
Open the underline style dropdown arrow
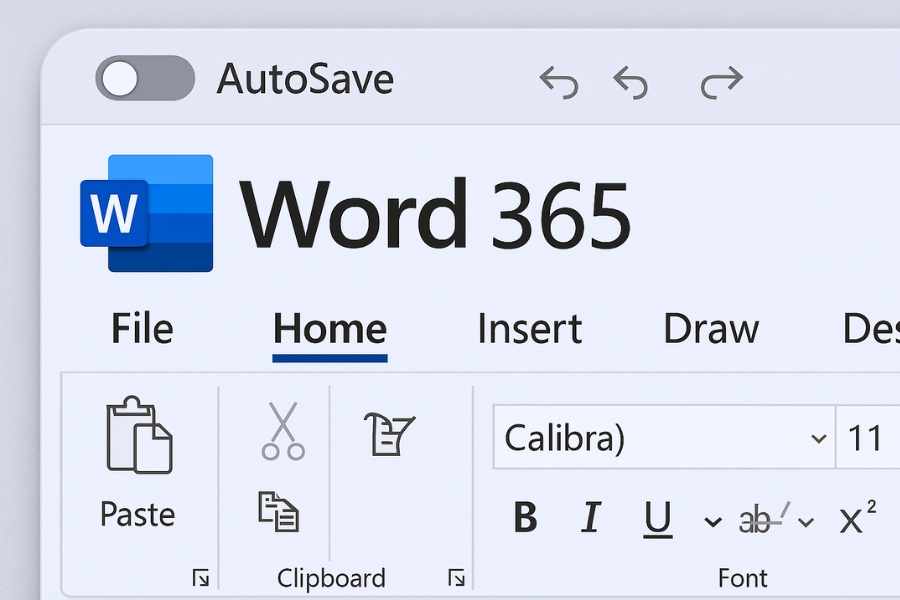[x=712, y=521]
